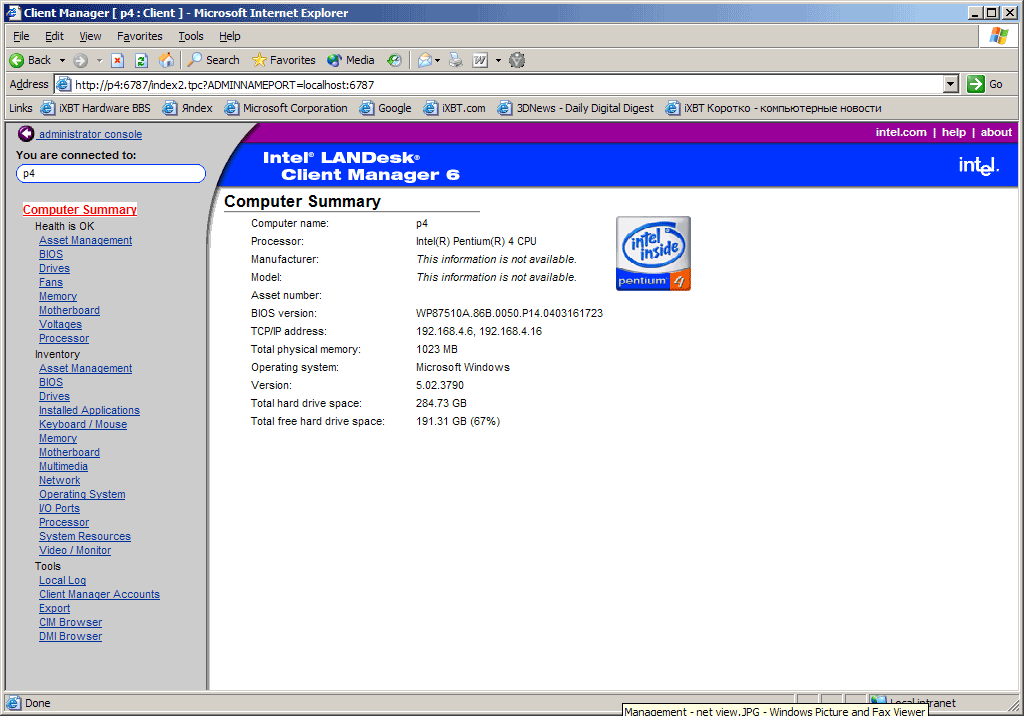Open the Яndex links bar bookmark

click(188, 108)
